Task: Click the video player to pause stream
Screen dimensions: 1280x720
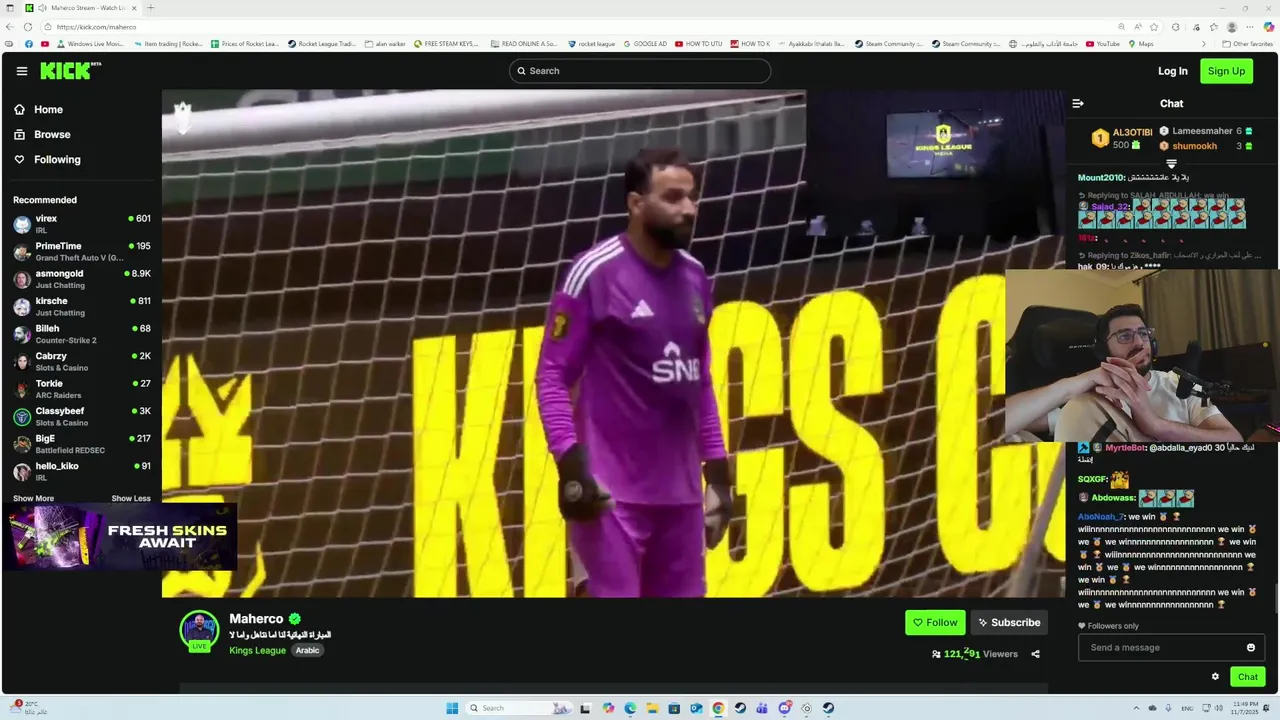Action: (x=613, y=344)
